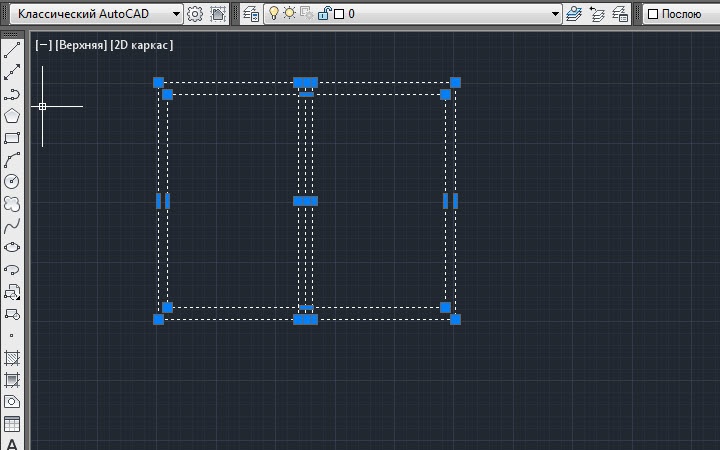Open the Insert Block tool
720x450 pixels.
tap(12, 292)
